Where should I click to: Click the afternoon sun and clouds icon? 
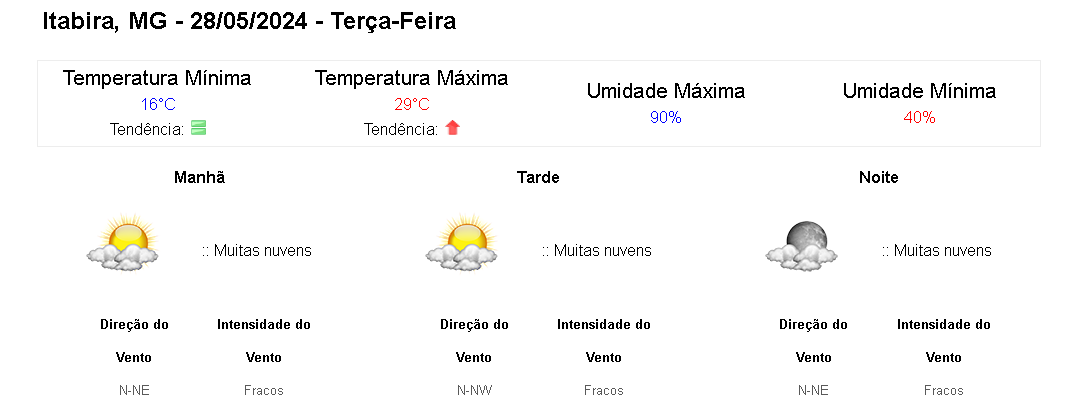(462, 242)
